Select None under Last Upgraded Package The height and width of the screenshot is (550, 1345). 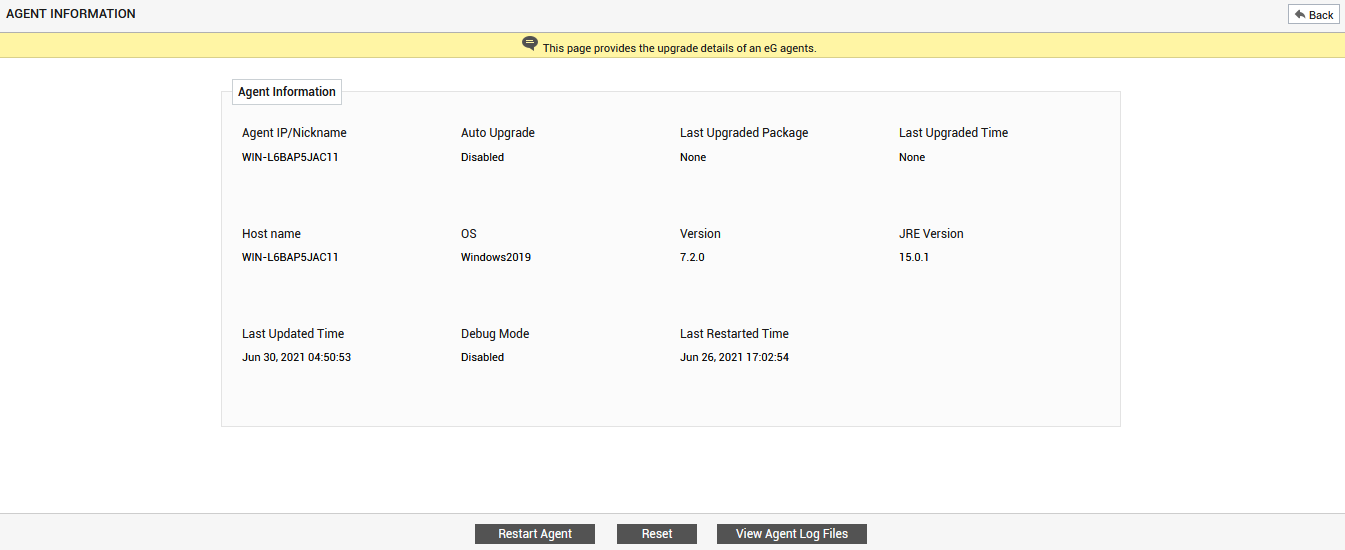coord(693,157)
